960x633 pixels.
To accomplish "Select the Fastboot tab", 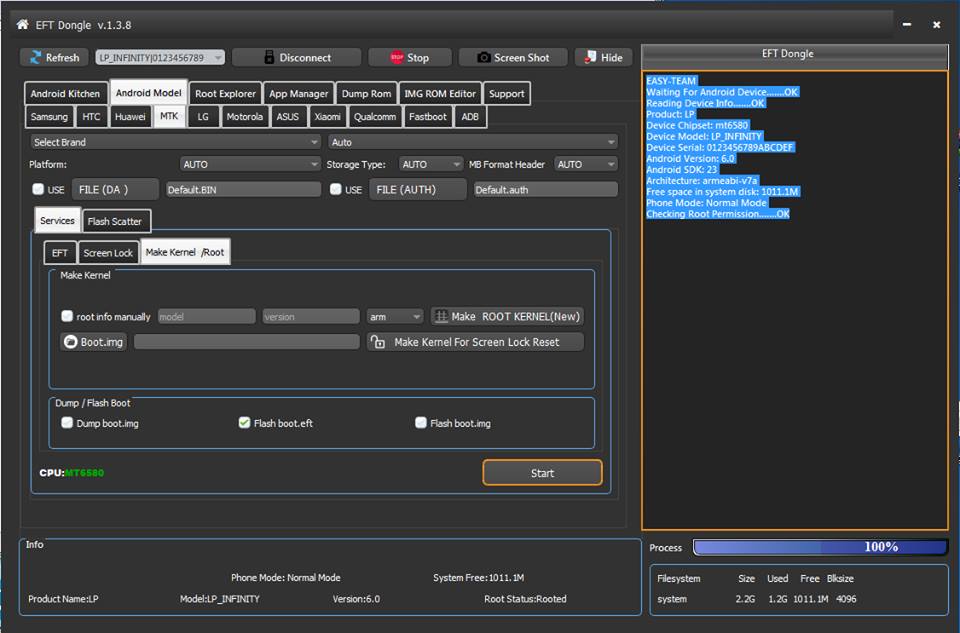I will point(427,116).
